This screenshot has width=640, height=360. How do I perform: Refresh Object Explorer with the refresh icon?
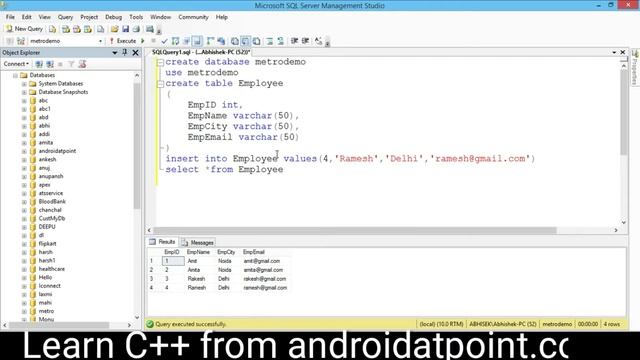[82, 64]
